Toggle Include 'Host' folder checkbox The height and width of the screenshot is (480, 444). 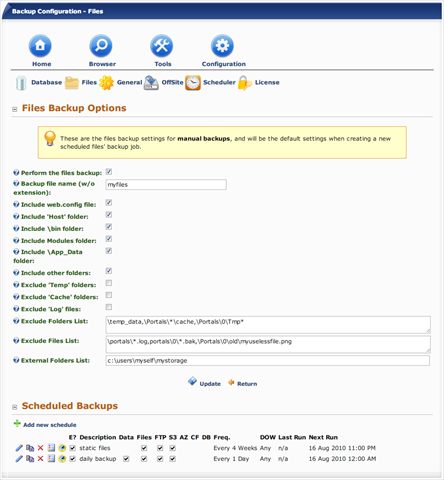[109, 215]
